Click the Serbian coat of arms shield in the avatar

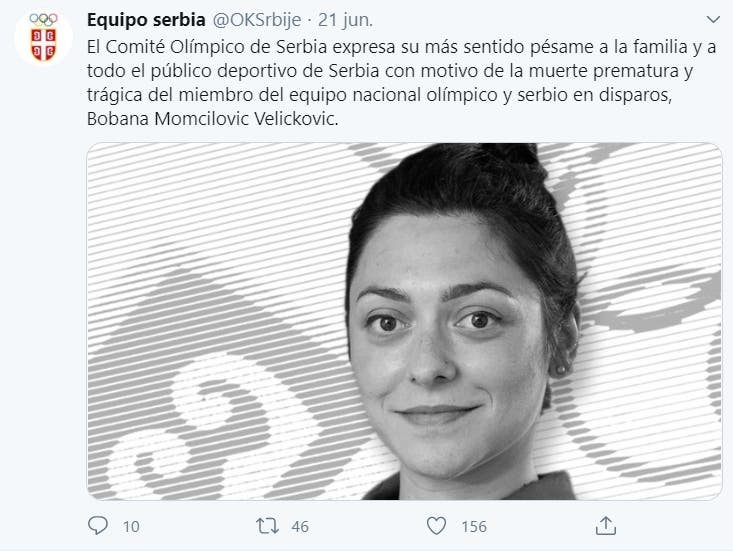tap(43, 44)
